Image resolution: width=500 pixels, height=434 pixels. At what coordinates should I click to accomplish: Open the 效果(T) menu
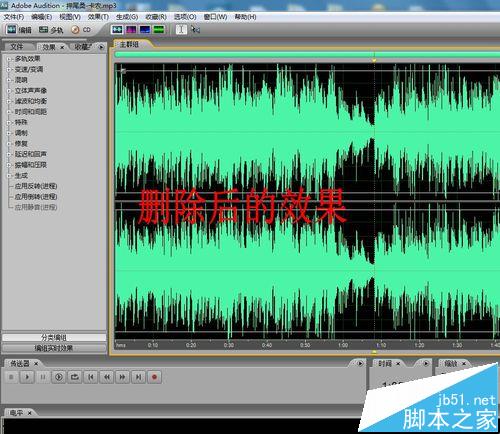coord(98,16)
